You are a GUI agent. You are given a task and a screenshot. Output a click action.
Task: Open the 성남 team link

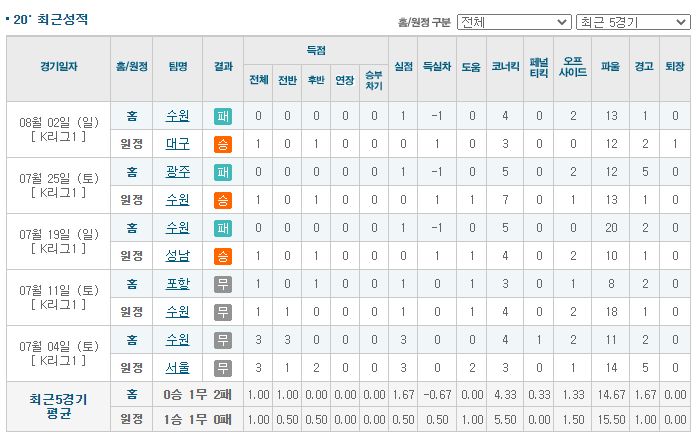tap(178, 256)
